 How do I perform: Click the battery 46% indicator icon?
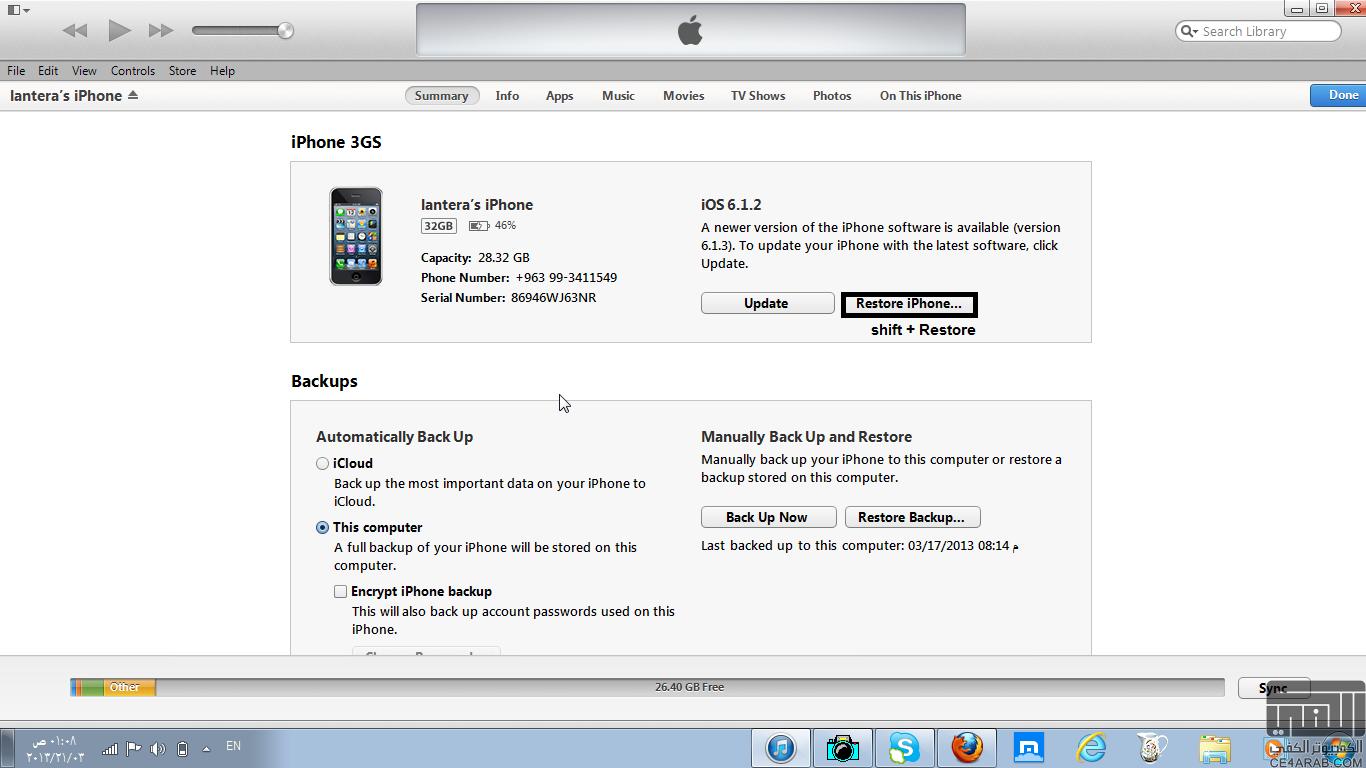[478, 226]
